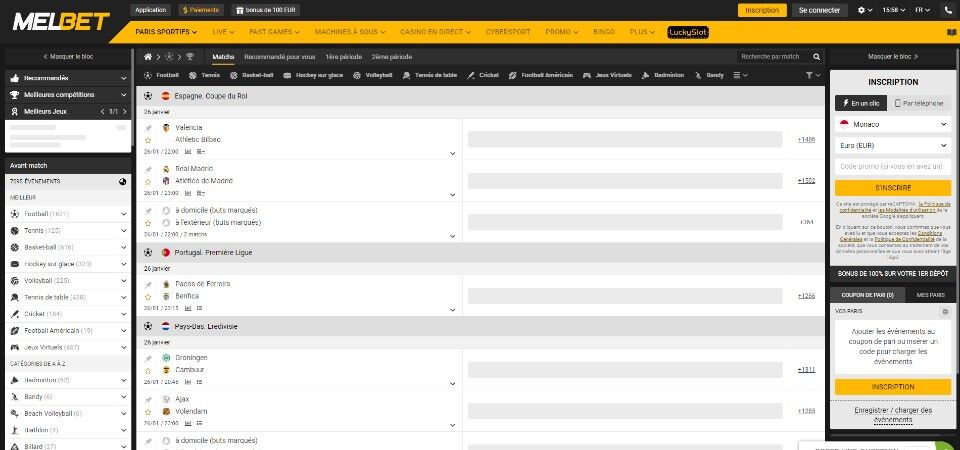This screenshot has width=960, height=450.
Task: Open statistics chart for the Ajax match
Action: [x=188, y=423]
